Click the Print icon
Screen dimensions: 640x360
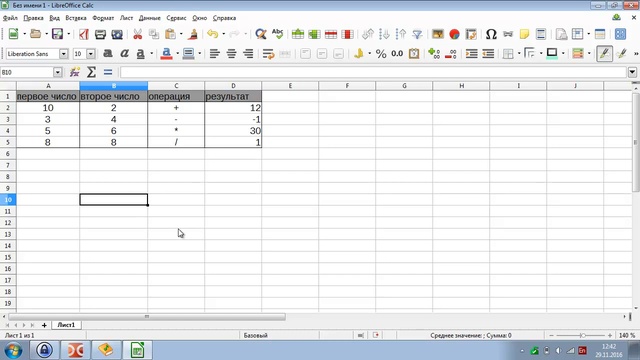click(100, 34)
